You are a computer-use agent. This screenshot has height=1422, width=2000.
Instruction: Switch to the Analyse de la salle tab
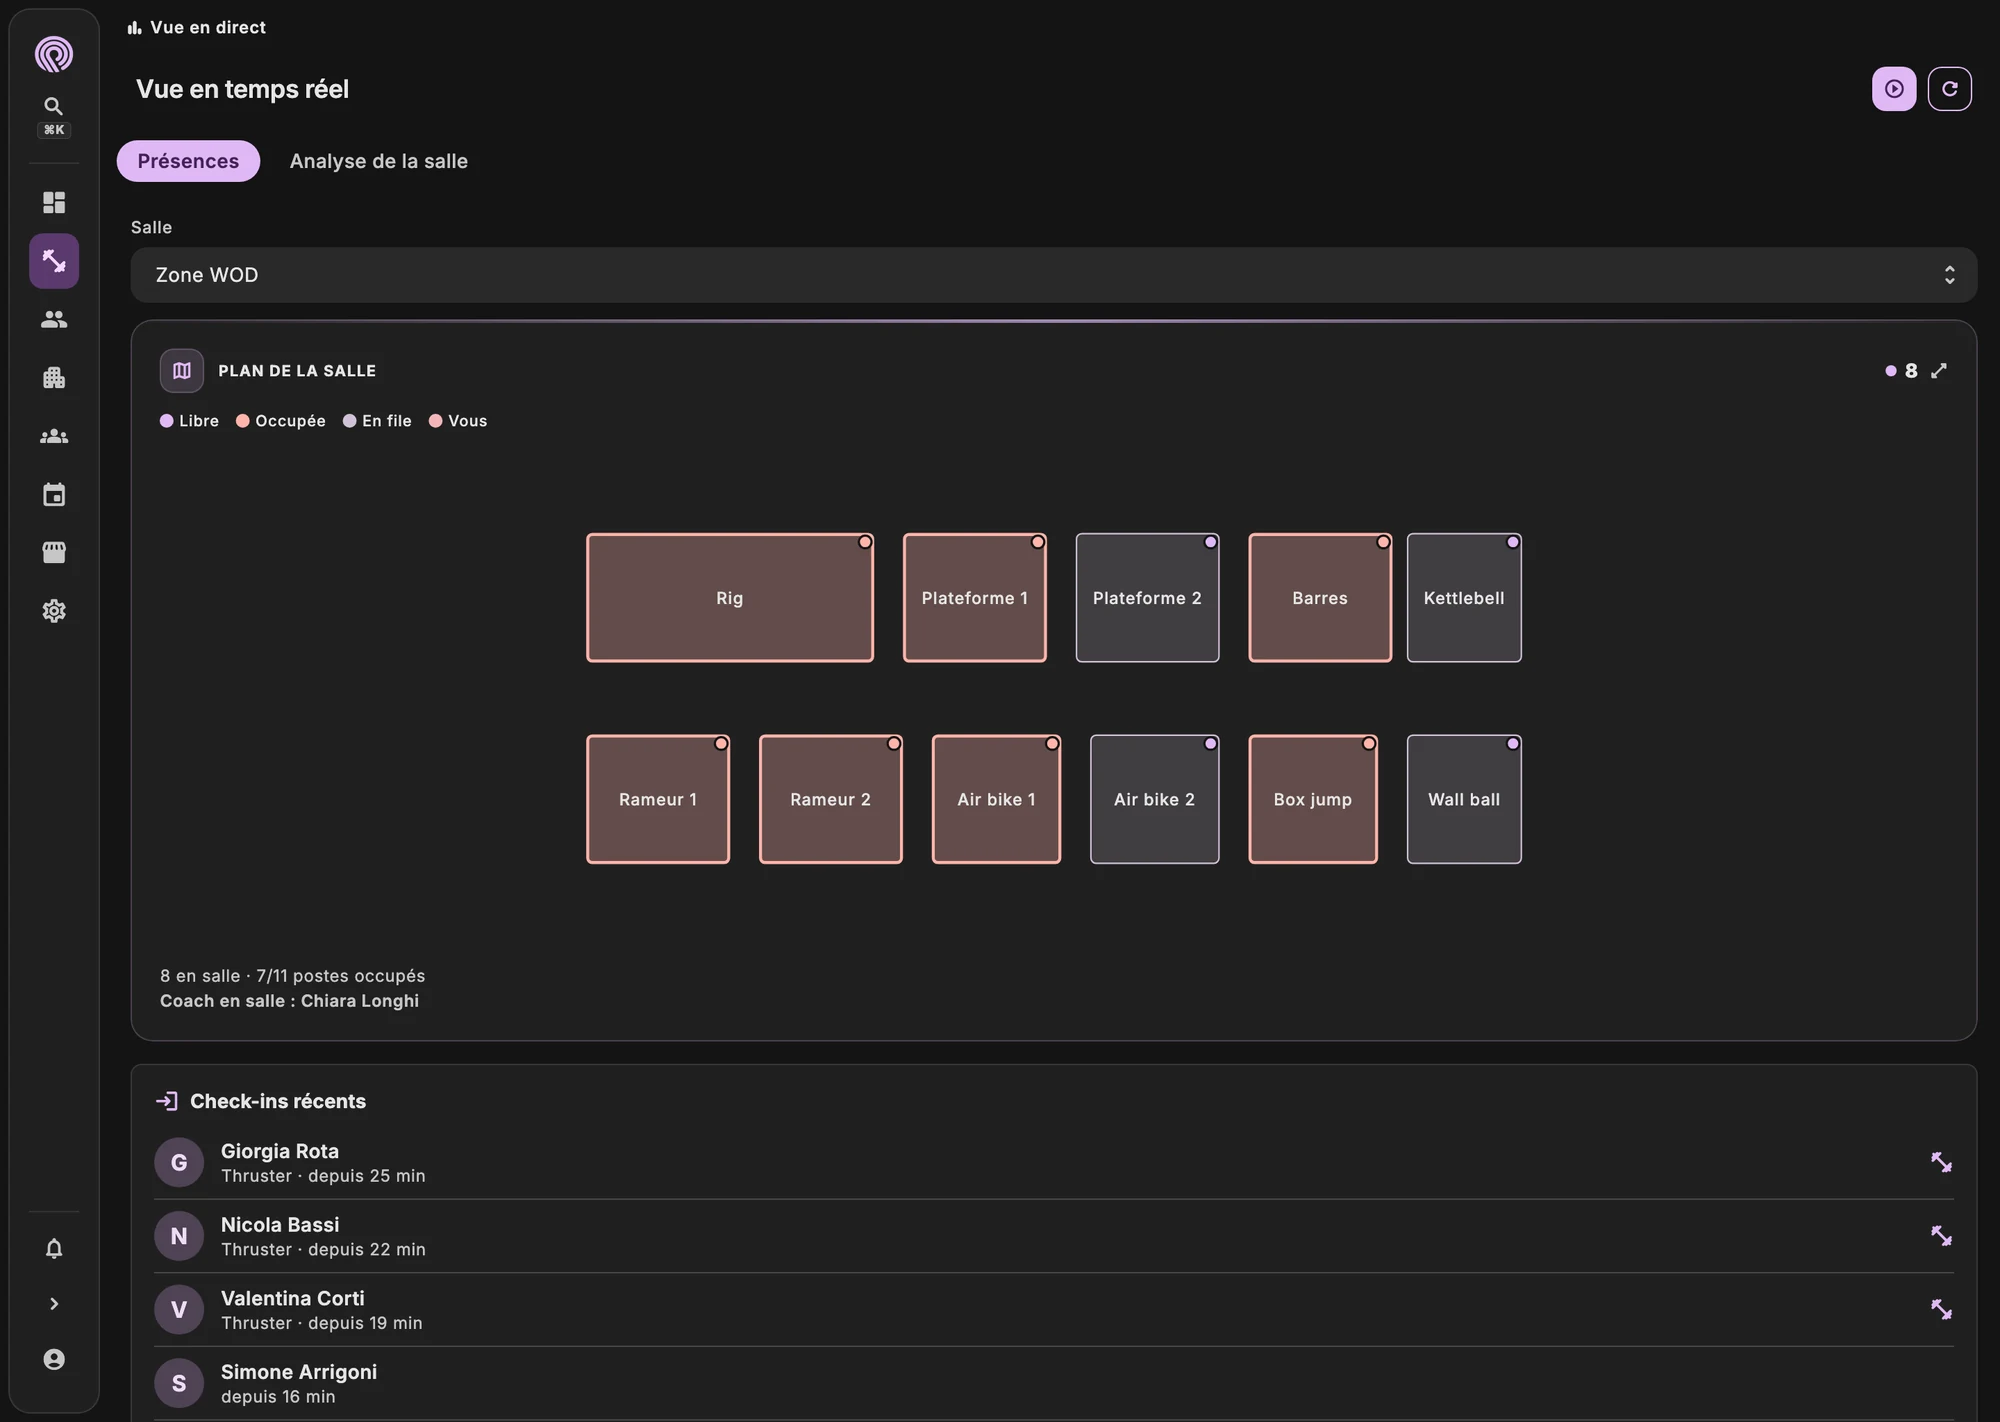coord(379,161)
